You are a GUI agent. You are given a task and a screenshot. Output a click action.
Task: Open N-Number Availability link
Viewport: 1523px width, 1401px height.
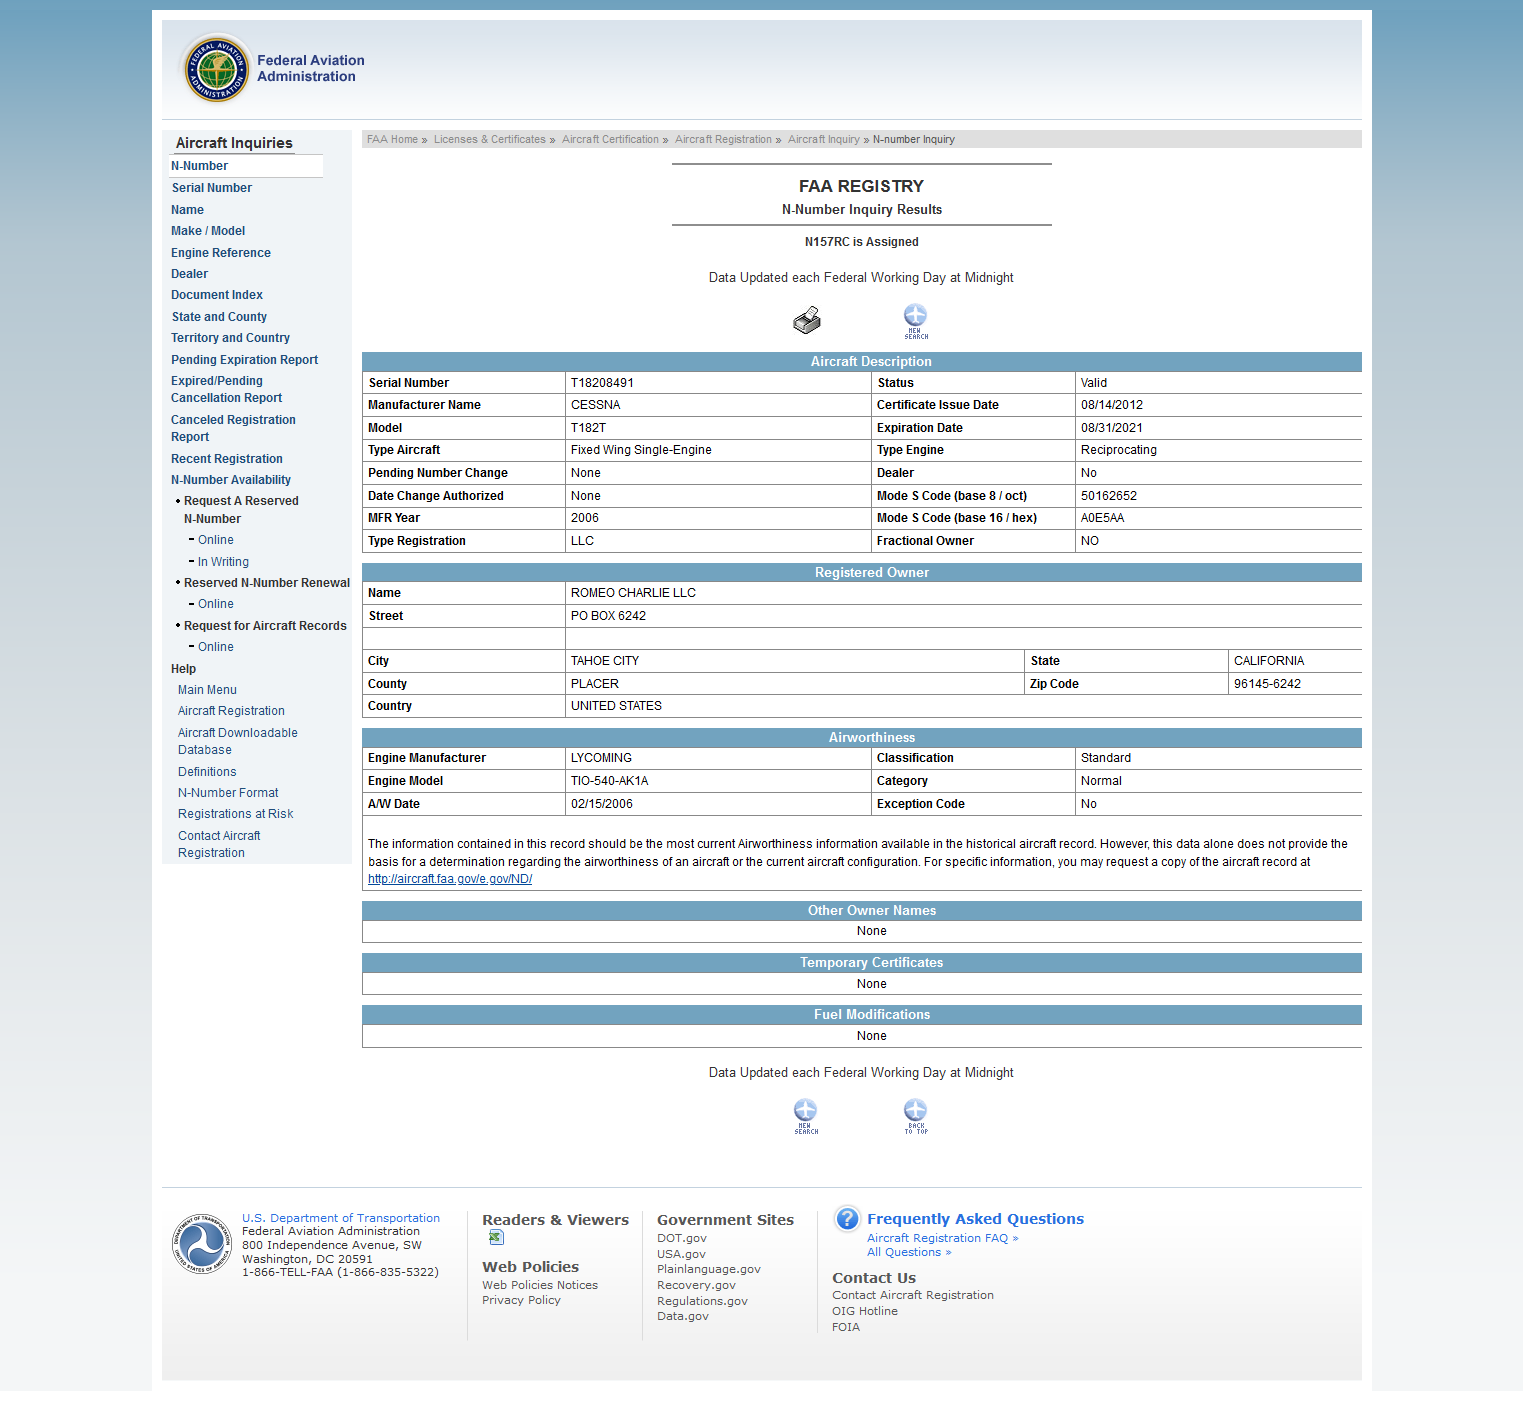231,480
